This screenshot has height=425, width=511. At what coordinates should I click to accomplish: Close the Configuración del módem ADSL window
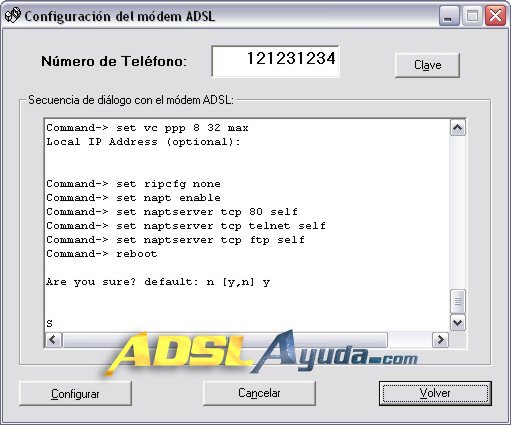(495, 16)
